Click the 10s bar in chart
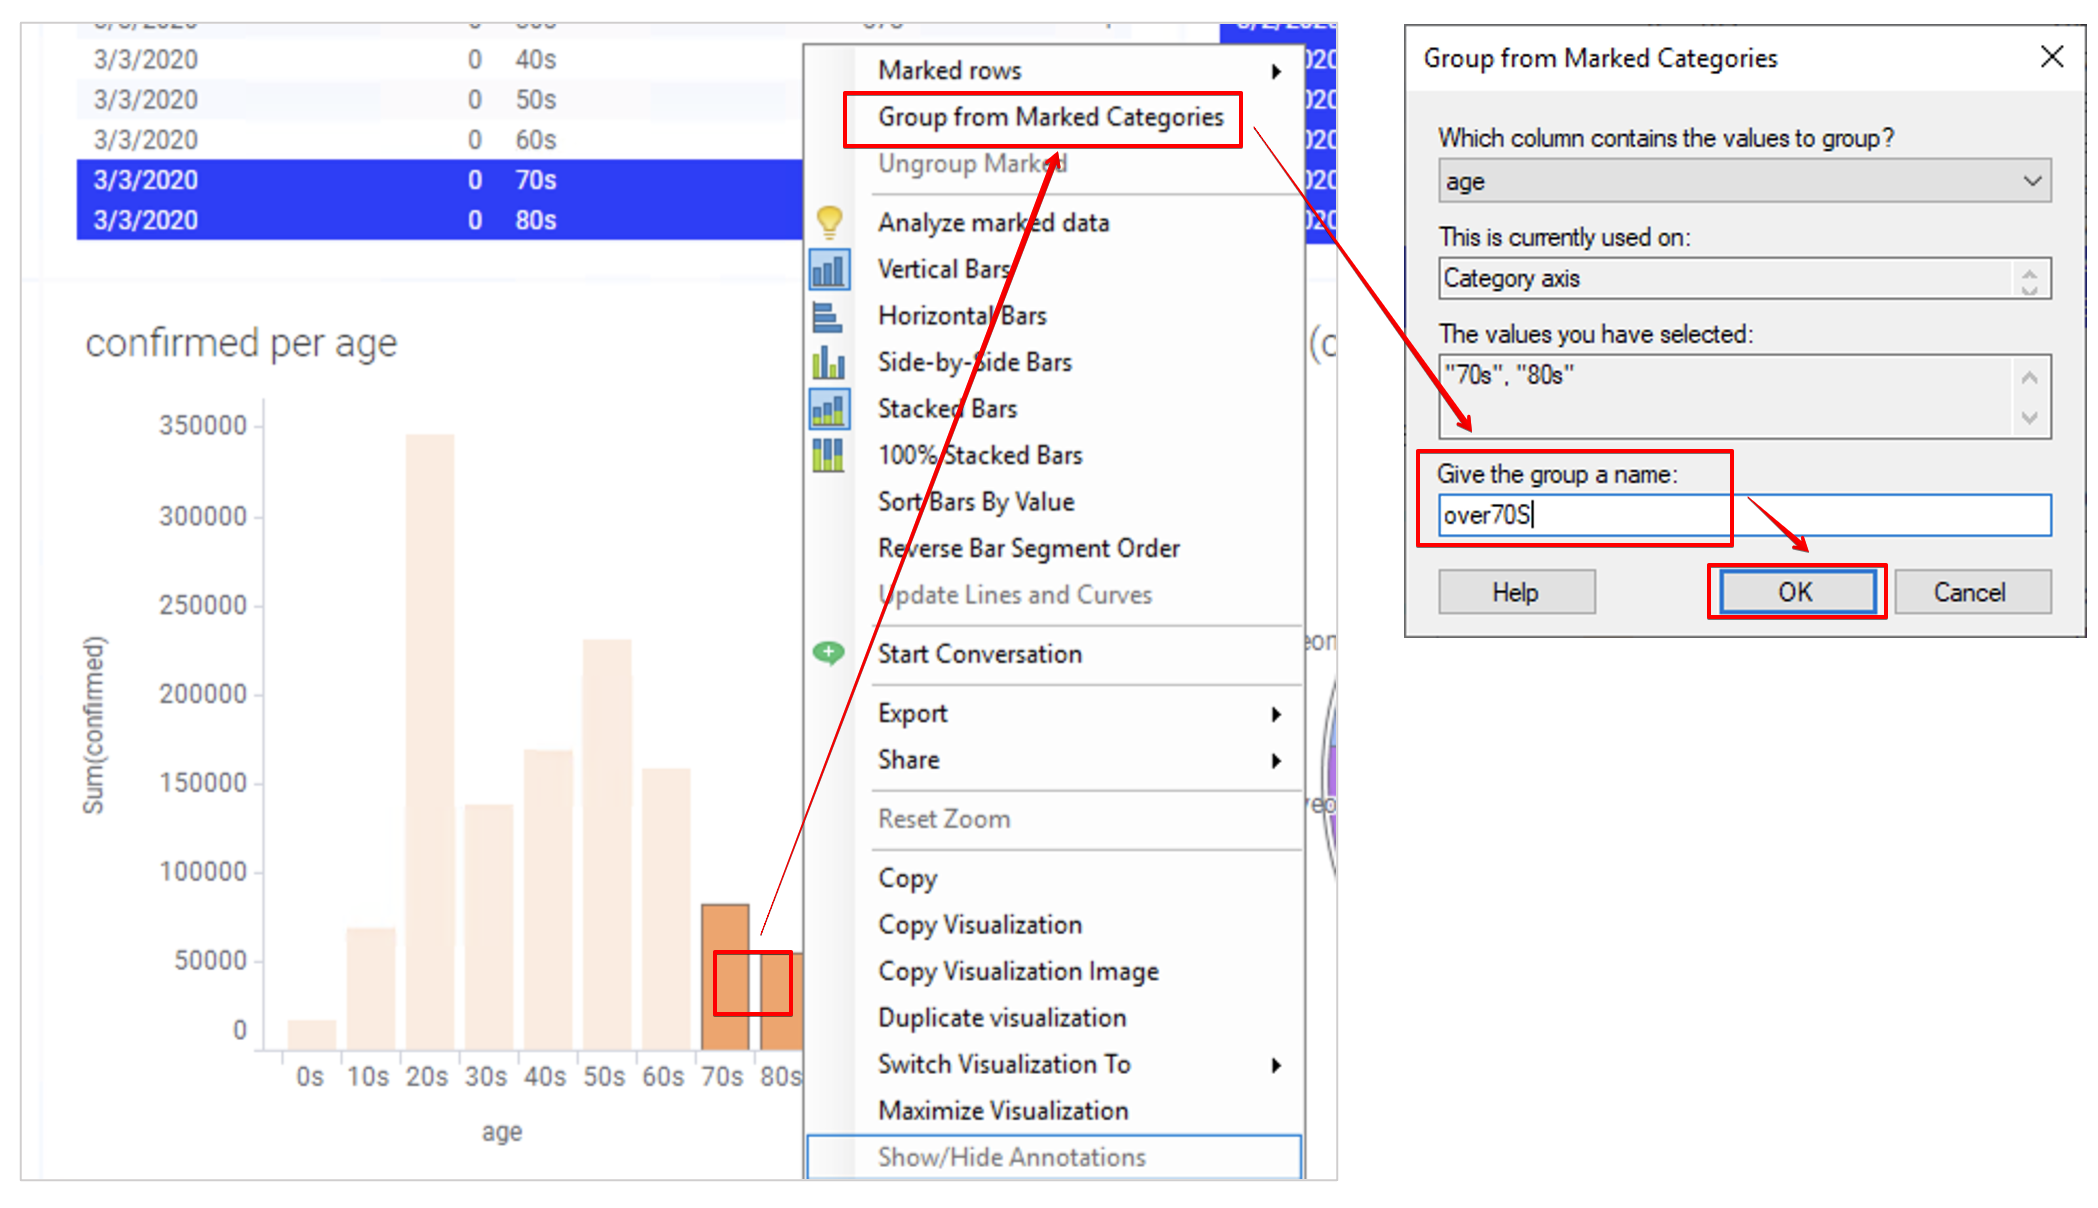Image resolution: width=2098 pixels, height=1208 pixels. tap(371, 989)
